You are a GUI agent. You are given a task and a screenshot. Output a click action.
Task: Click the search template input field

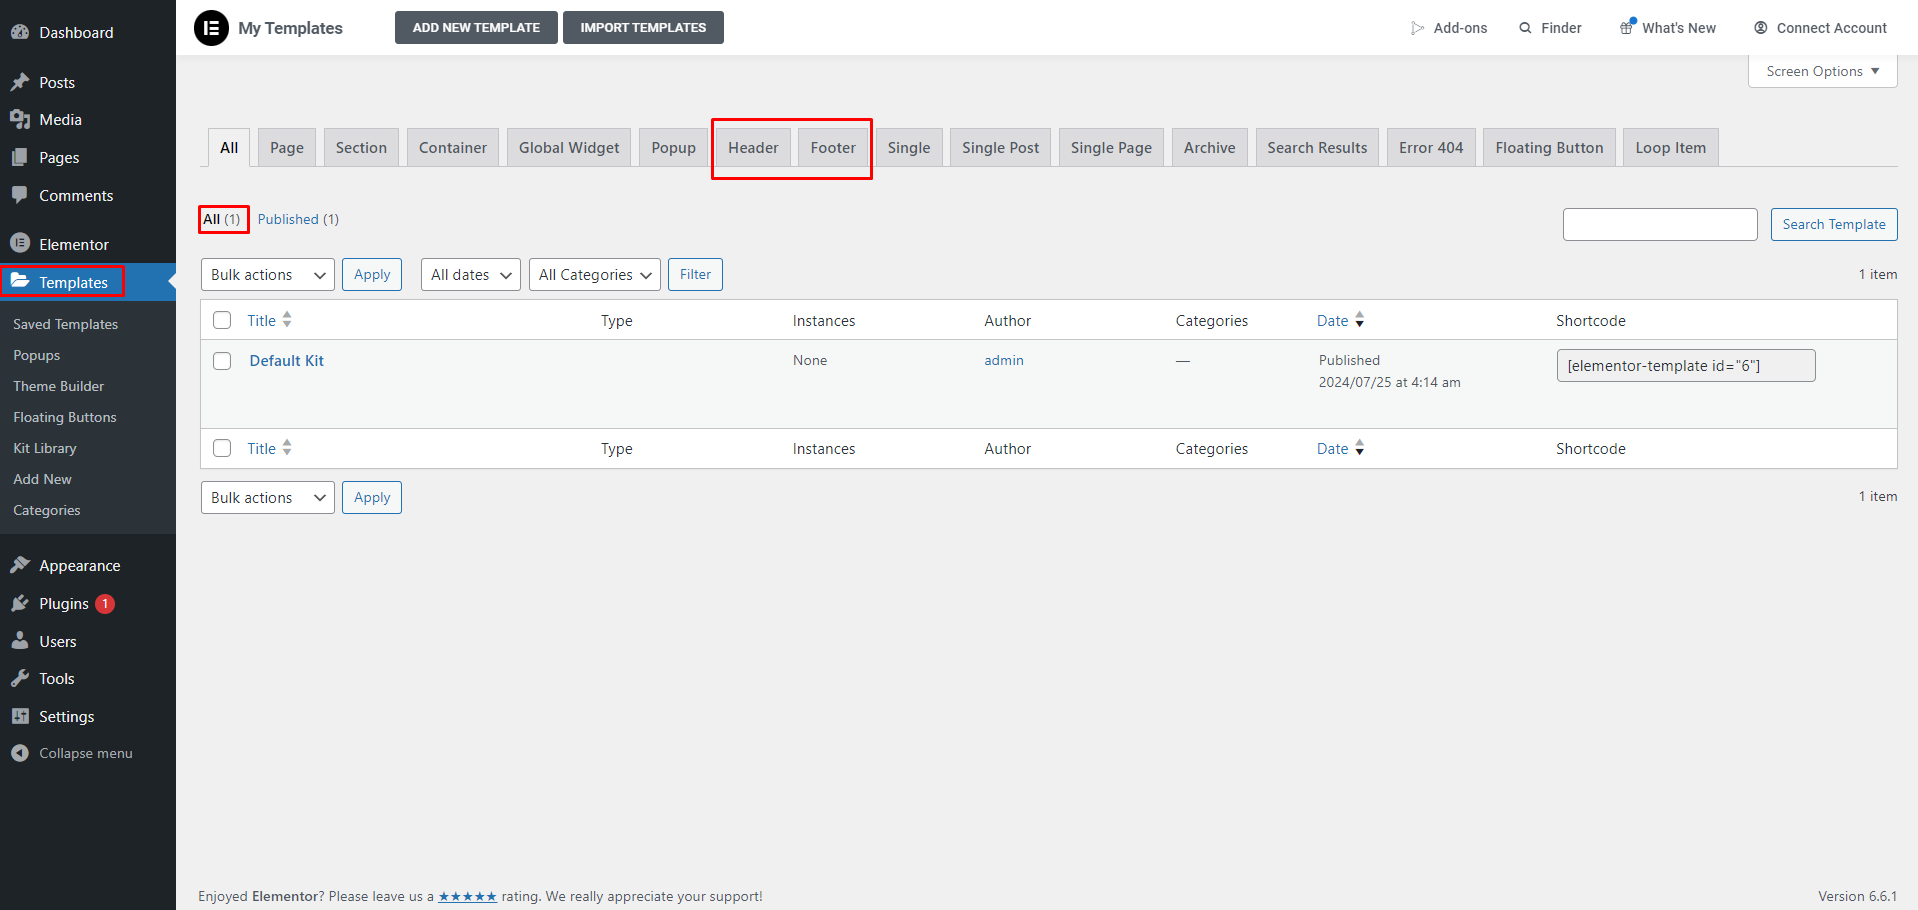click(x=1659, y=225)
